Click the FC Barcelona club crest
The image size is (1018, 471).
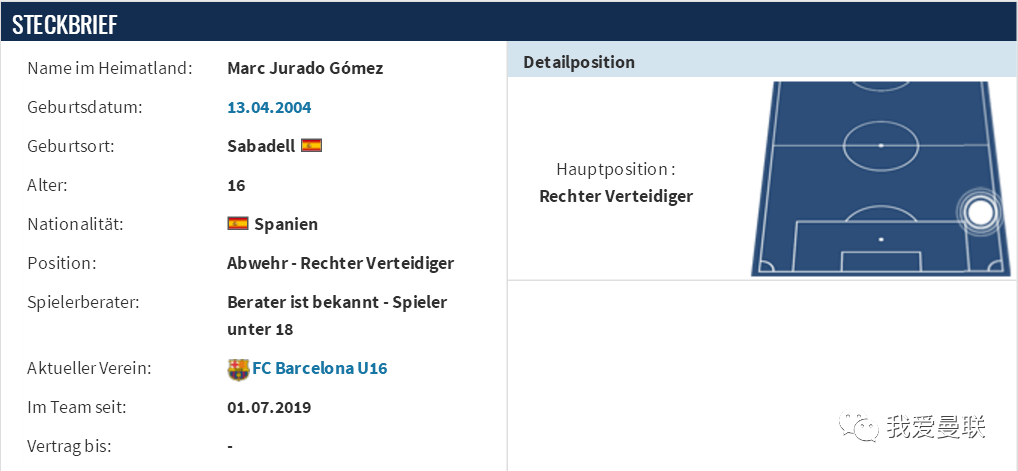coord(238,369)
